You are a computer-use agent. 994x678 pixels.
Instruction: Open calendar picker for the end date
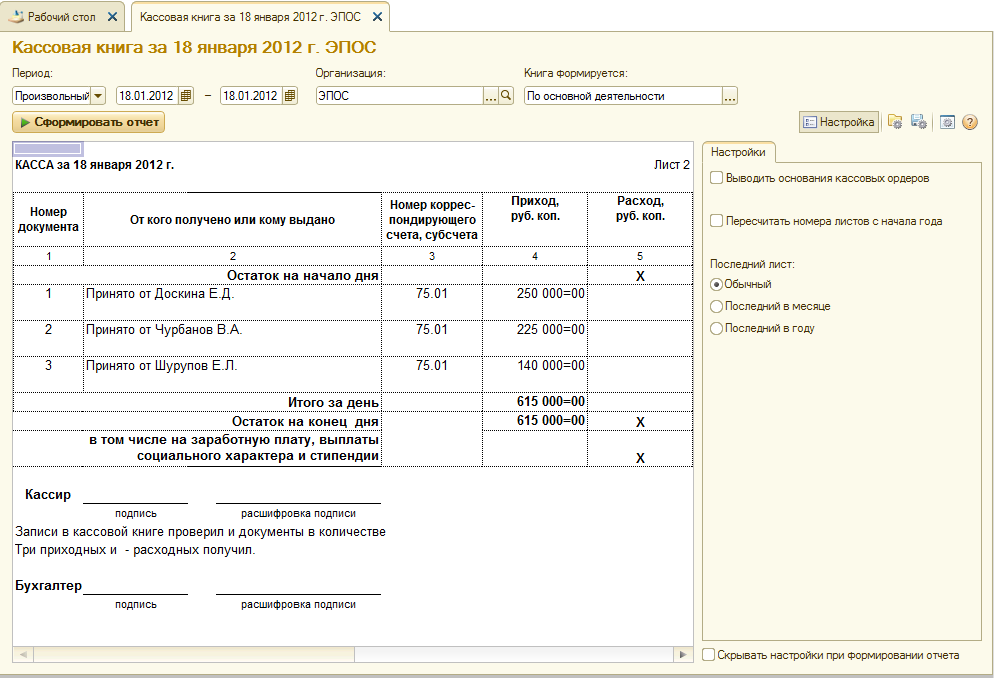290,96
